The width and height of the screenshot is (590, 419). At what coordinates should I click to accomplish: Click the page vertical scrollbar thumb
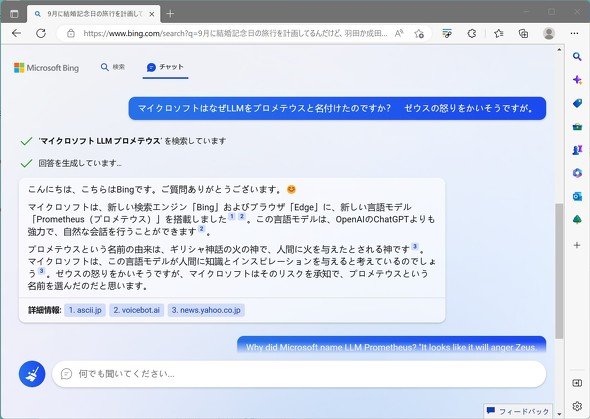(560, 271)
